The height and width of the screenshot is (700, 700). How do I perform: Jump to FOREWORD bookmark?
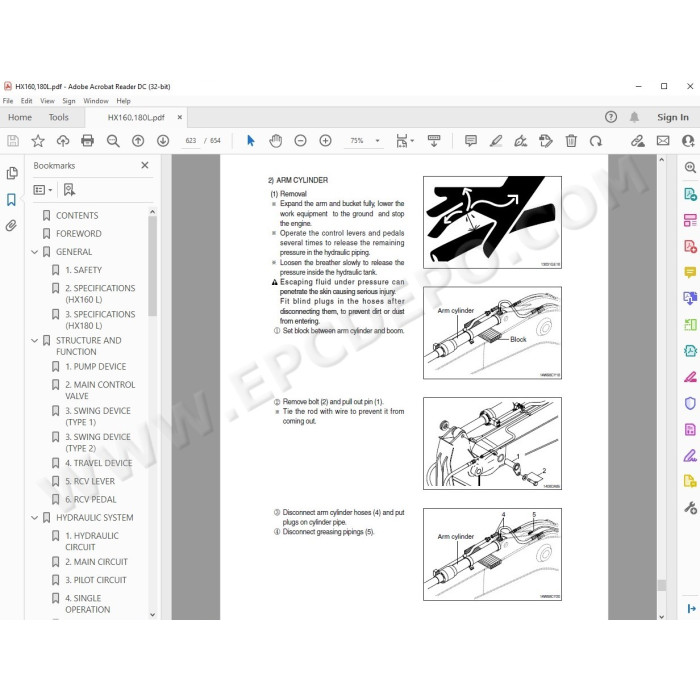click(79, 234)
